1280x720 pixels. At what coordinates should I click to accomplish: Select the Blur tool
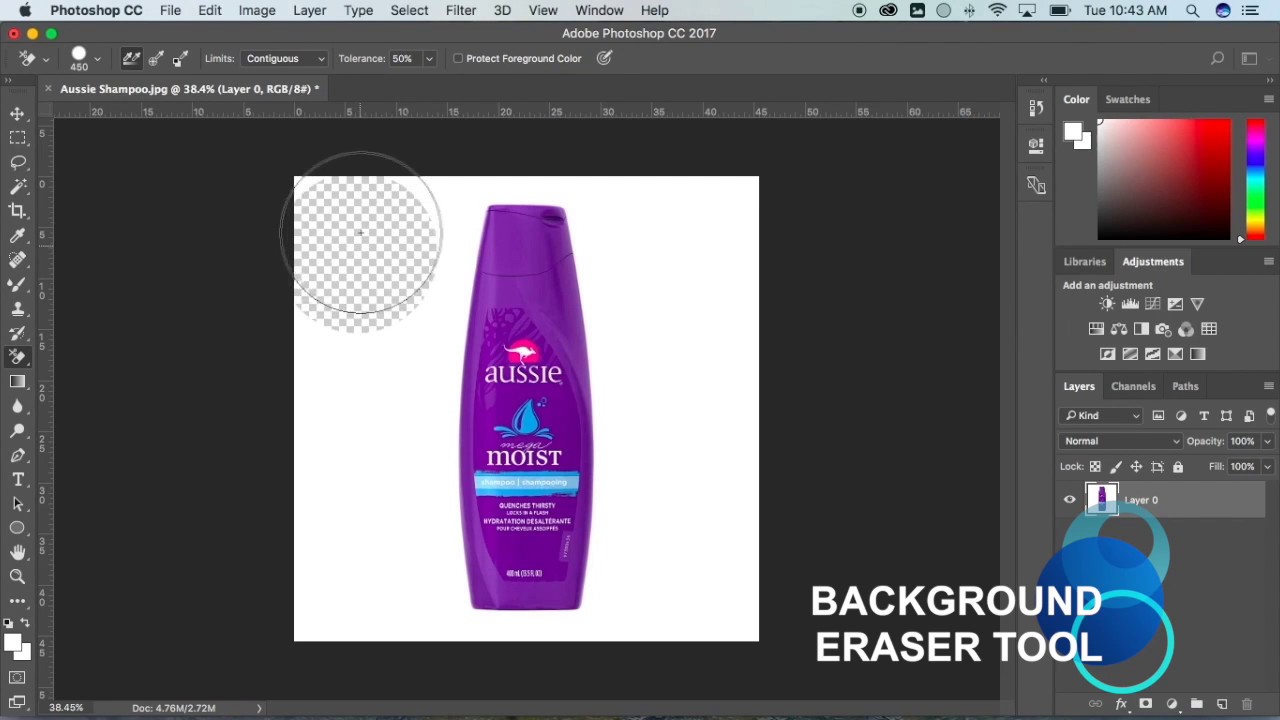click(18, 406)
